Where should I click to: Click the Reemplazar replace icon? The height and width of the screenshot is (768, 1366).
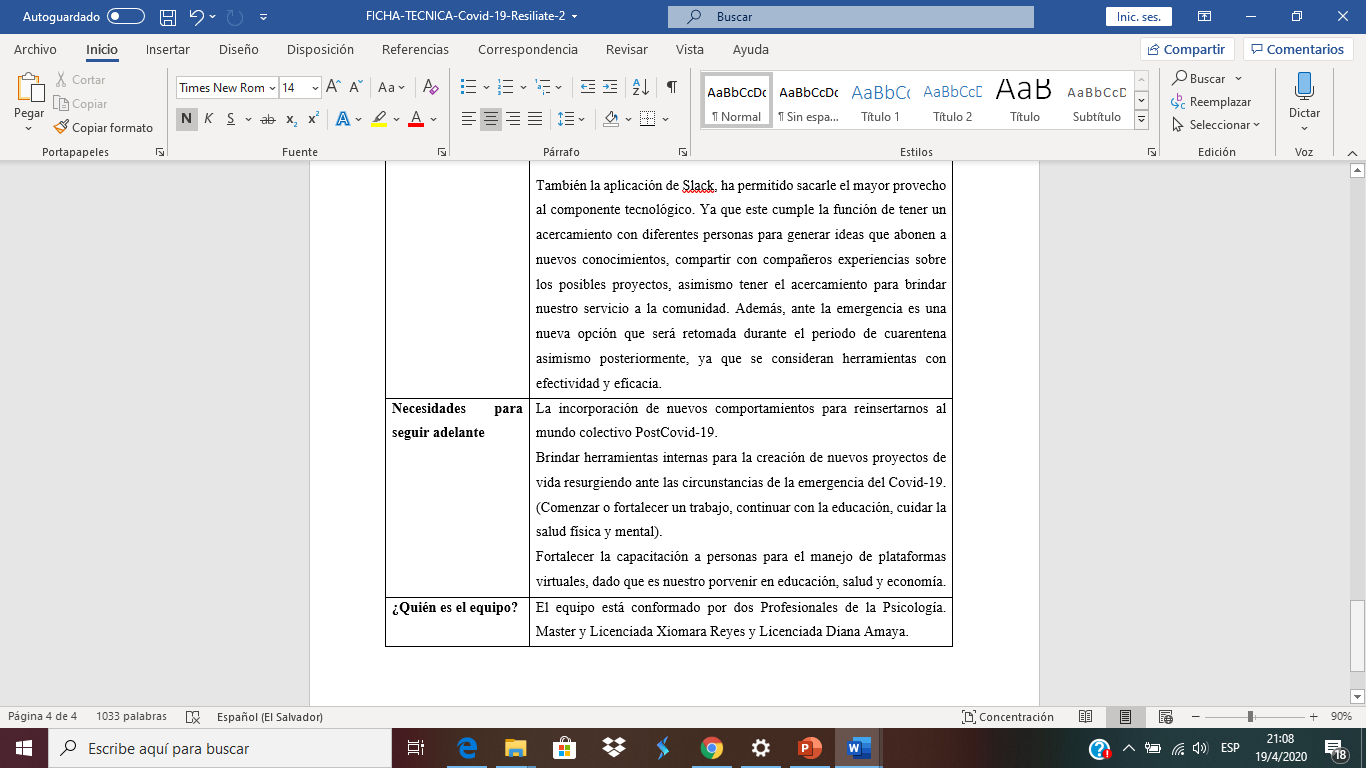[x=1179, y=102]
